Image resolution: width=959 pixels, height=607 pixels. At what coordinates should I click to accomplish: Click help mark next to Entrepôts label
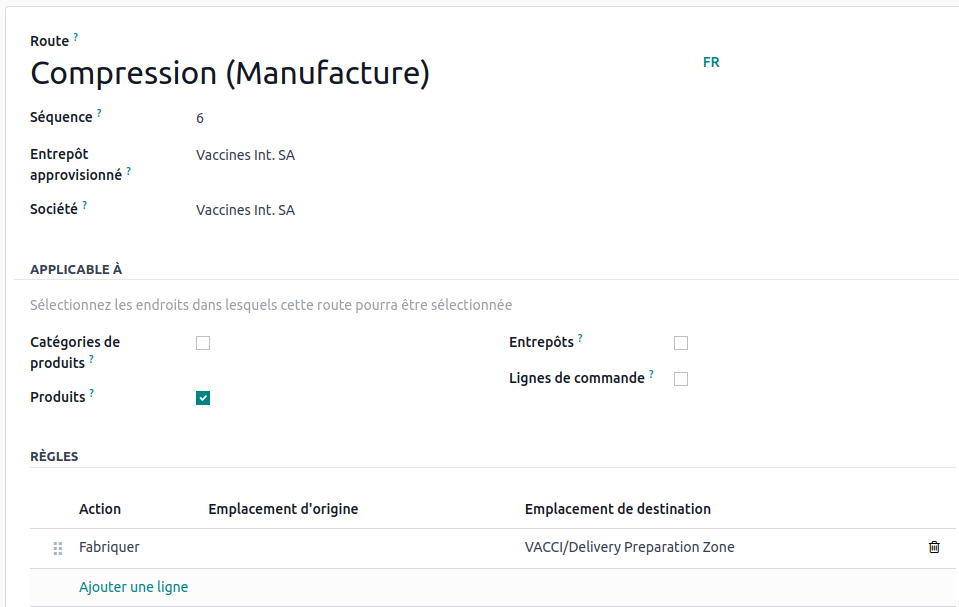[x=580, y=338]
